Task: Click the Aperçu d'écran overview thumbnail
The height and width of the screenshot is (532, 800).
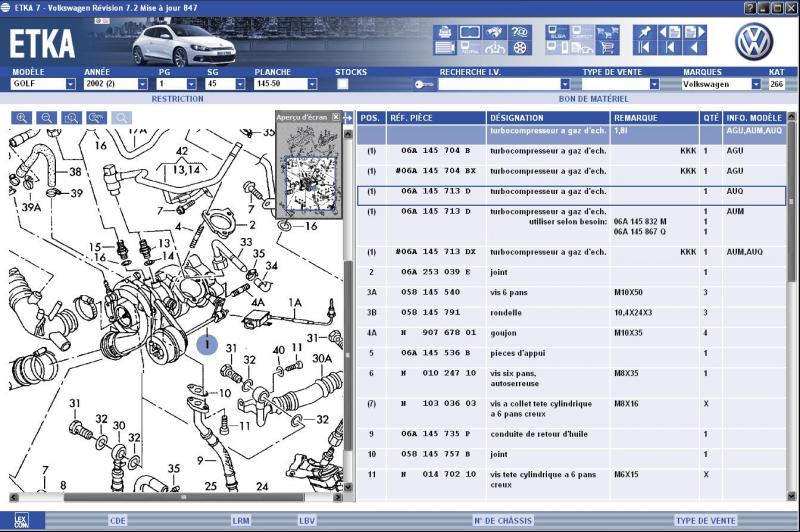Action: pyautogui.click(x=310, y=170)
